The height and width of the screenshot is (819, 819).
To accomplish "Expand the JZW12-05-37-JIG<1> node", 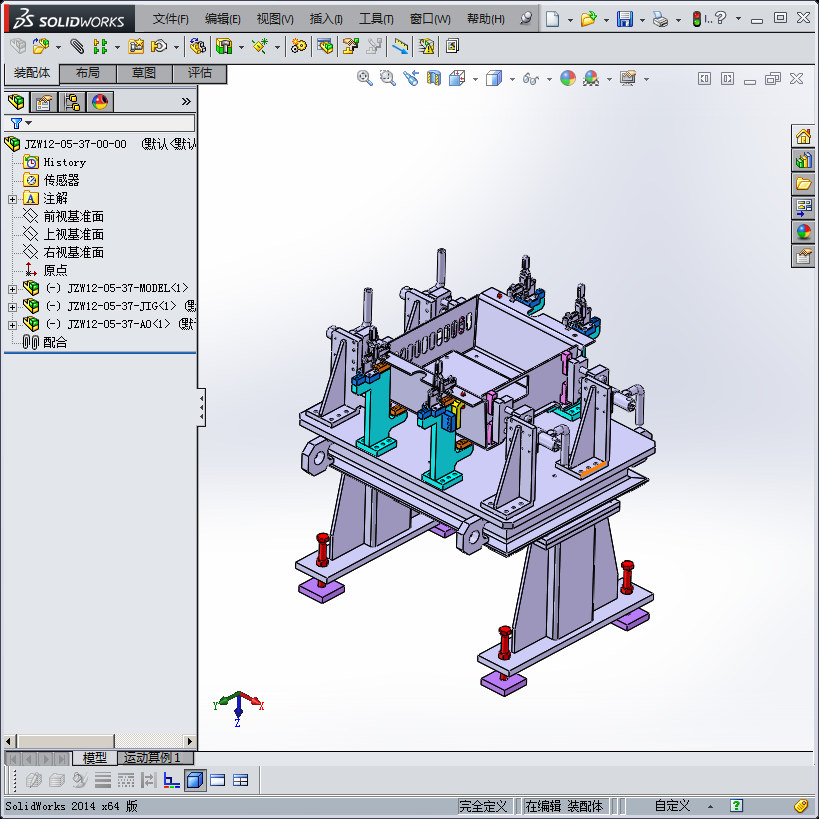I will coord(13,307).
